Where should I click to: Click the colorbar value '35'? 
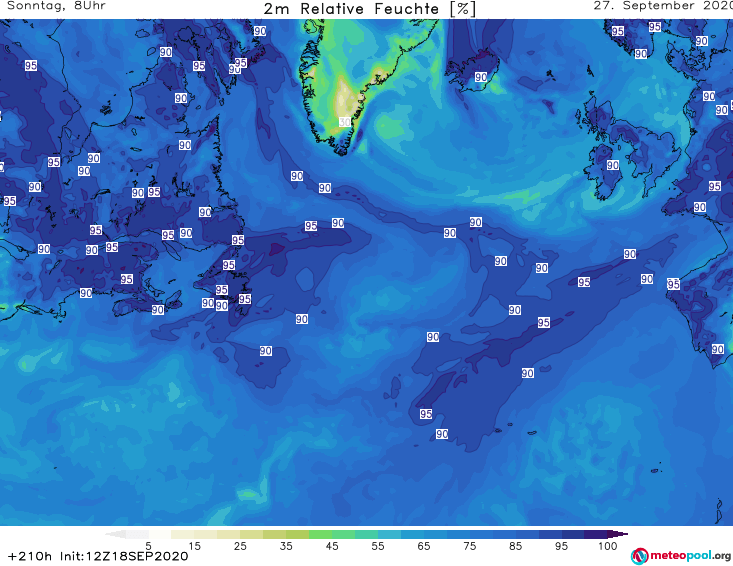[x=286, y=546]
